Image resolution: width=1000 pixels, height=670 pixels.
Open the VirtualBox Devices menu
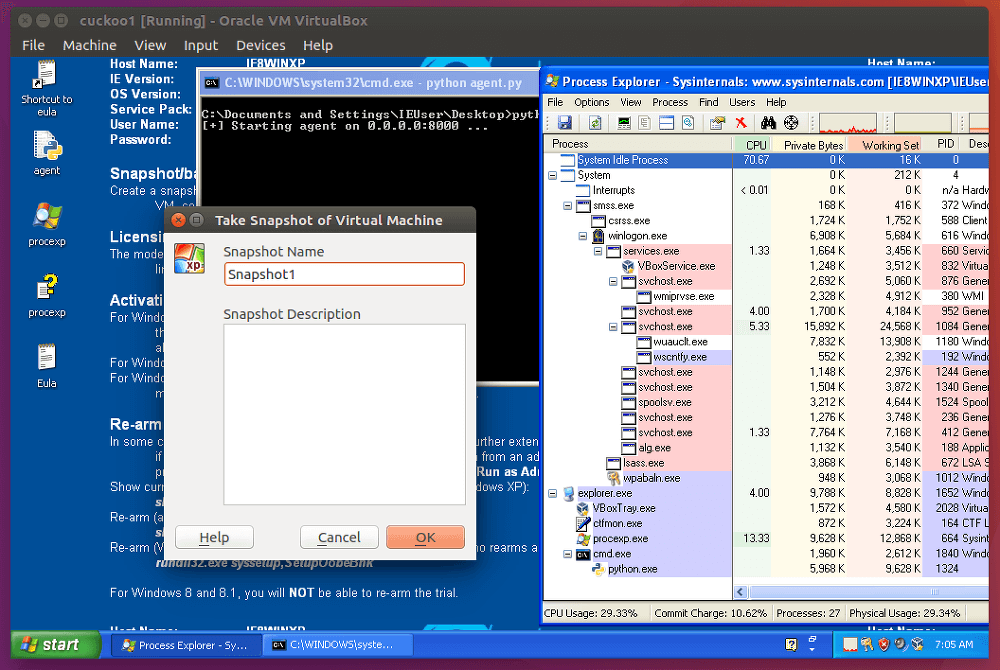260,45
